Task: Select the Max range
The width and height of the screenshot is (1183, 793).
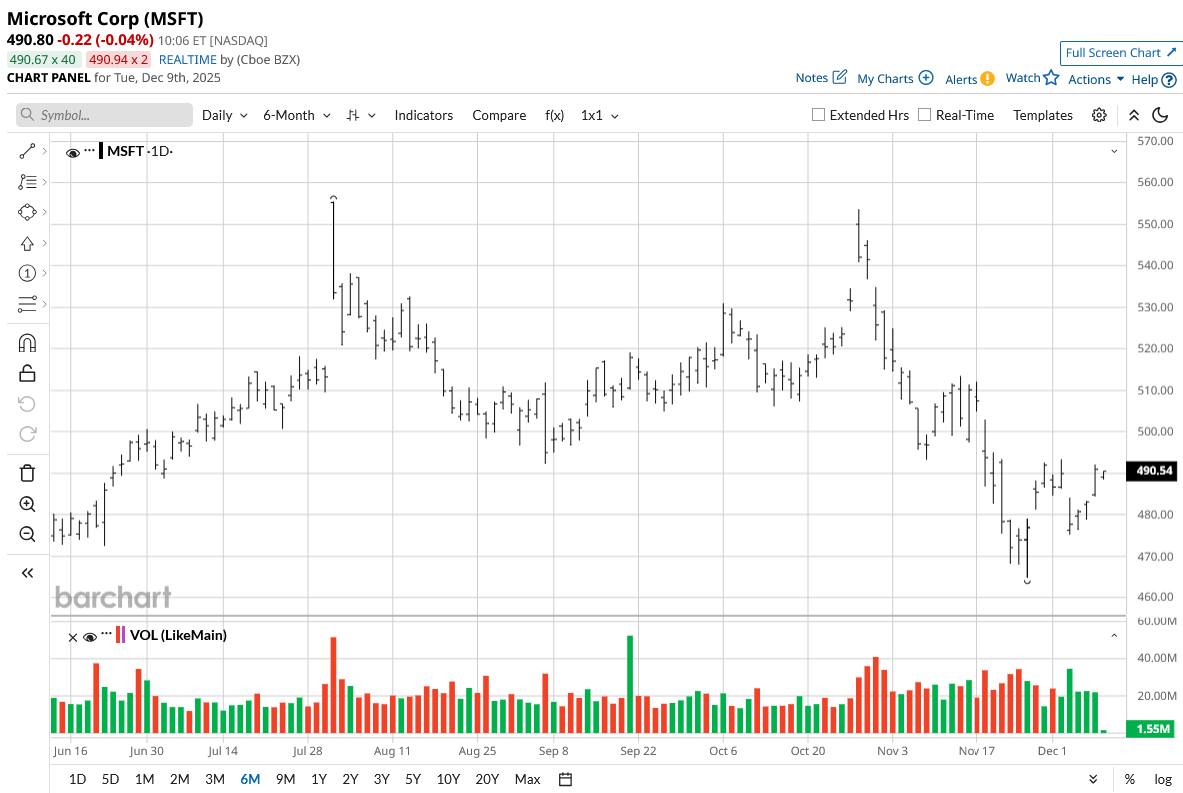Action: tap(527, 779)
